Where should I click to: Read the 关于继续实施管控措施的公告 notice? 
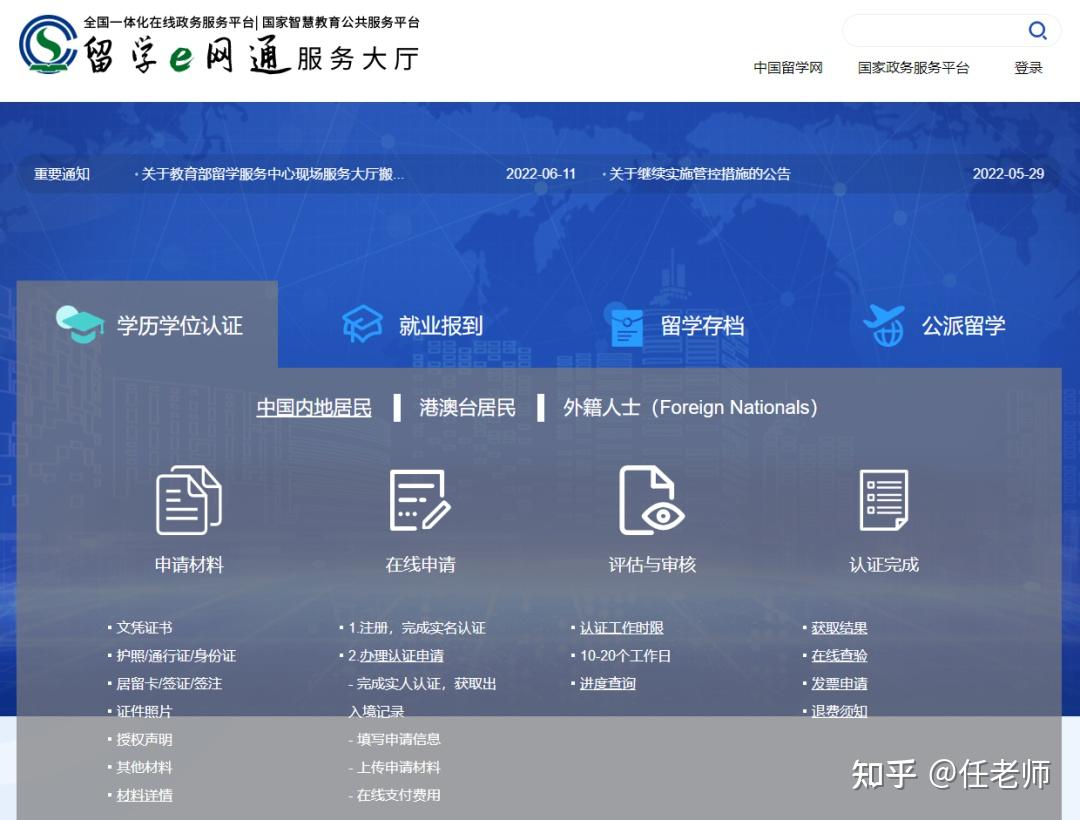(x=697, y=173)
